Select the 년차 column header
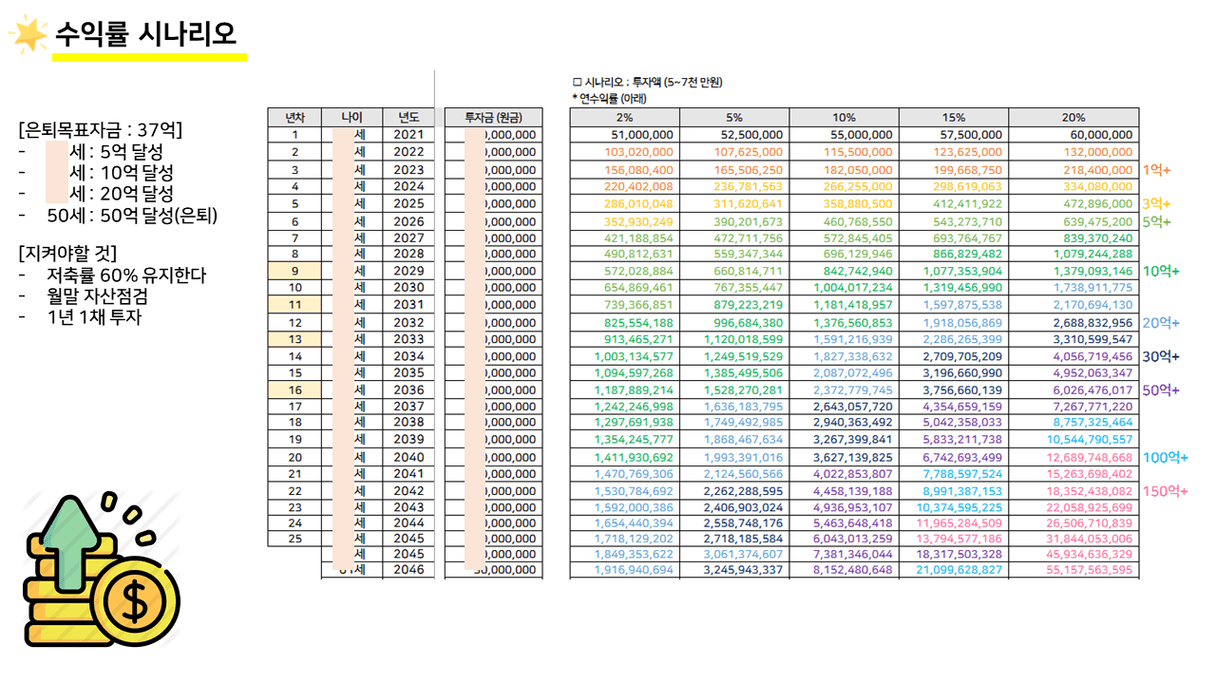Viewport: 1216px width, 684px height. (x=295, y=118)
